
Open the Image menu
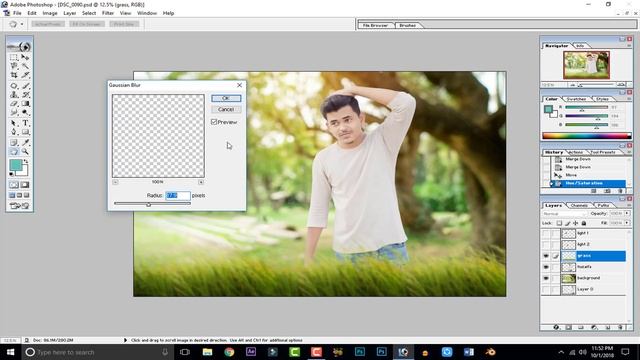[50, 13]
